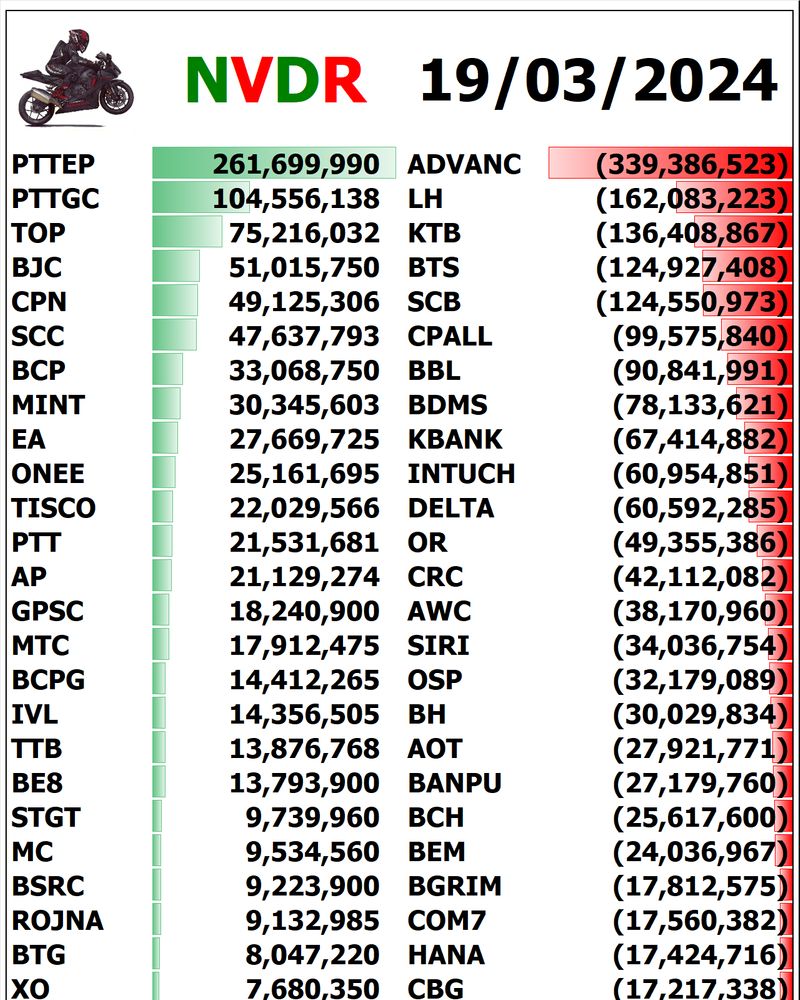Image resolution: width=800 pixels, height=1000 pixels.
Task: Click the BJC stock symbol
Action: tap(37, 267)
